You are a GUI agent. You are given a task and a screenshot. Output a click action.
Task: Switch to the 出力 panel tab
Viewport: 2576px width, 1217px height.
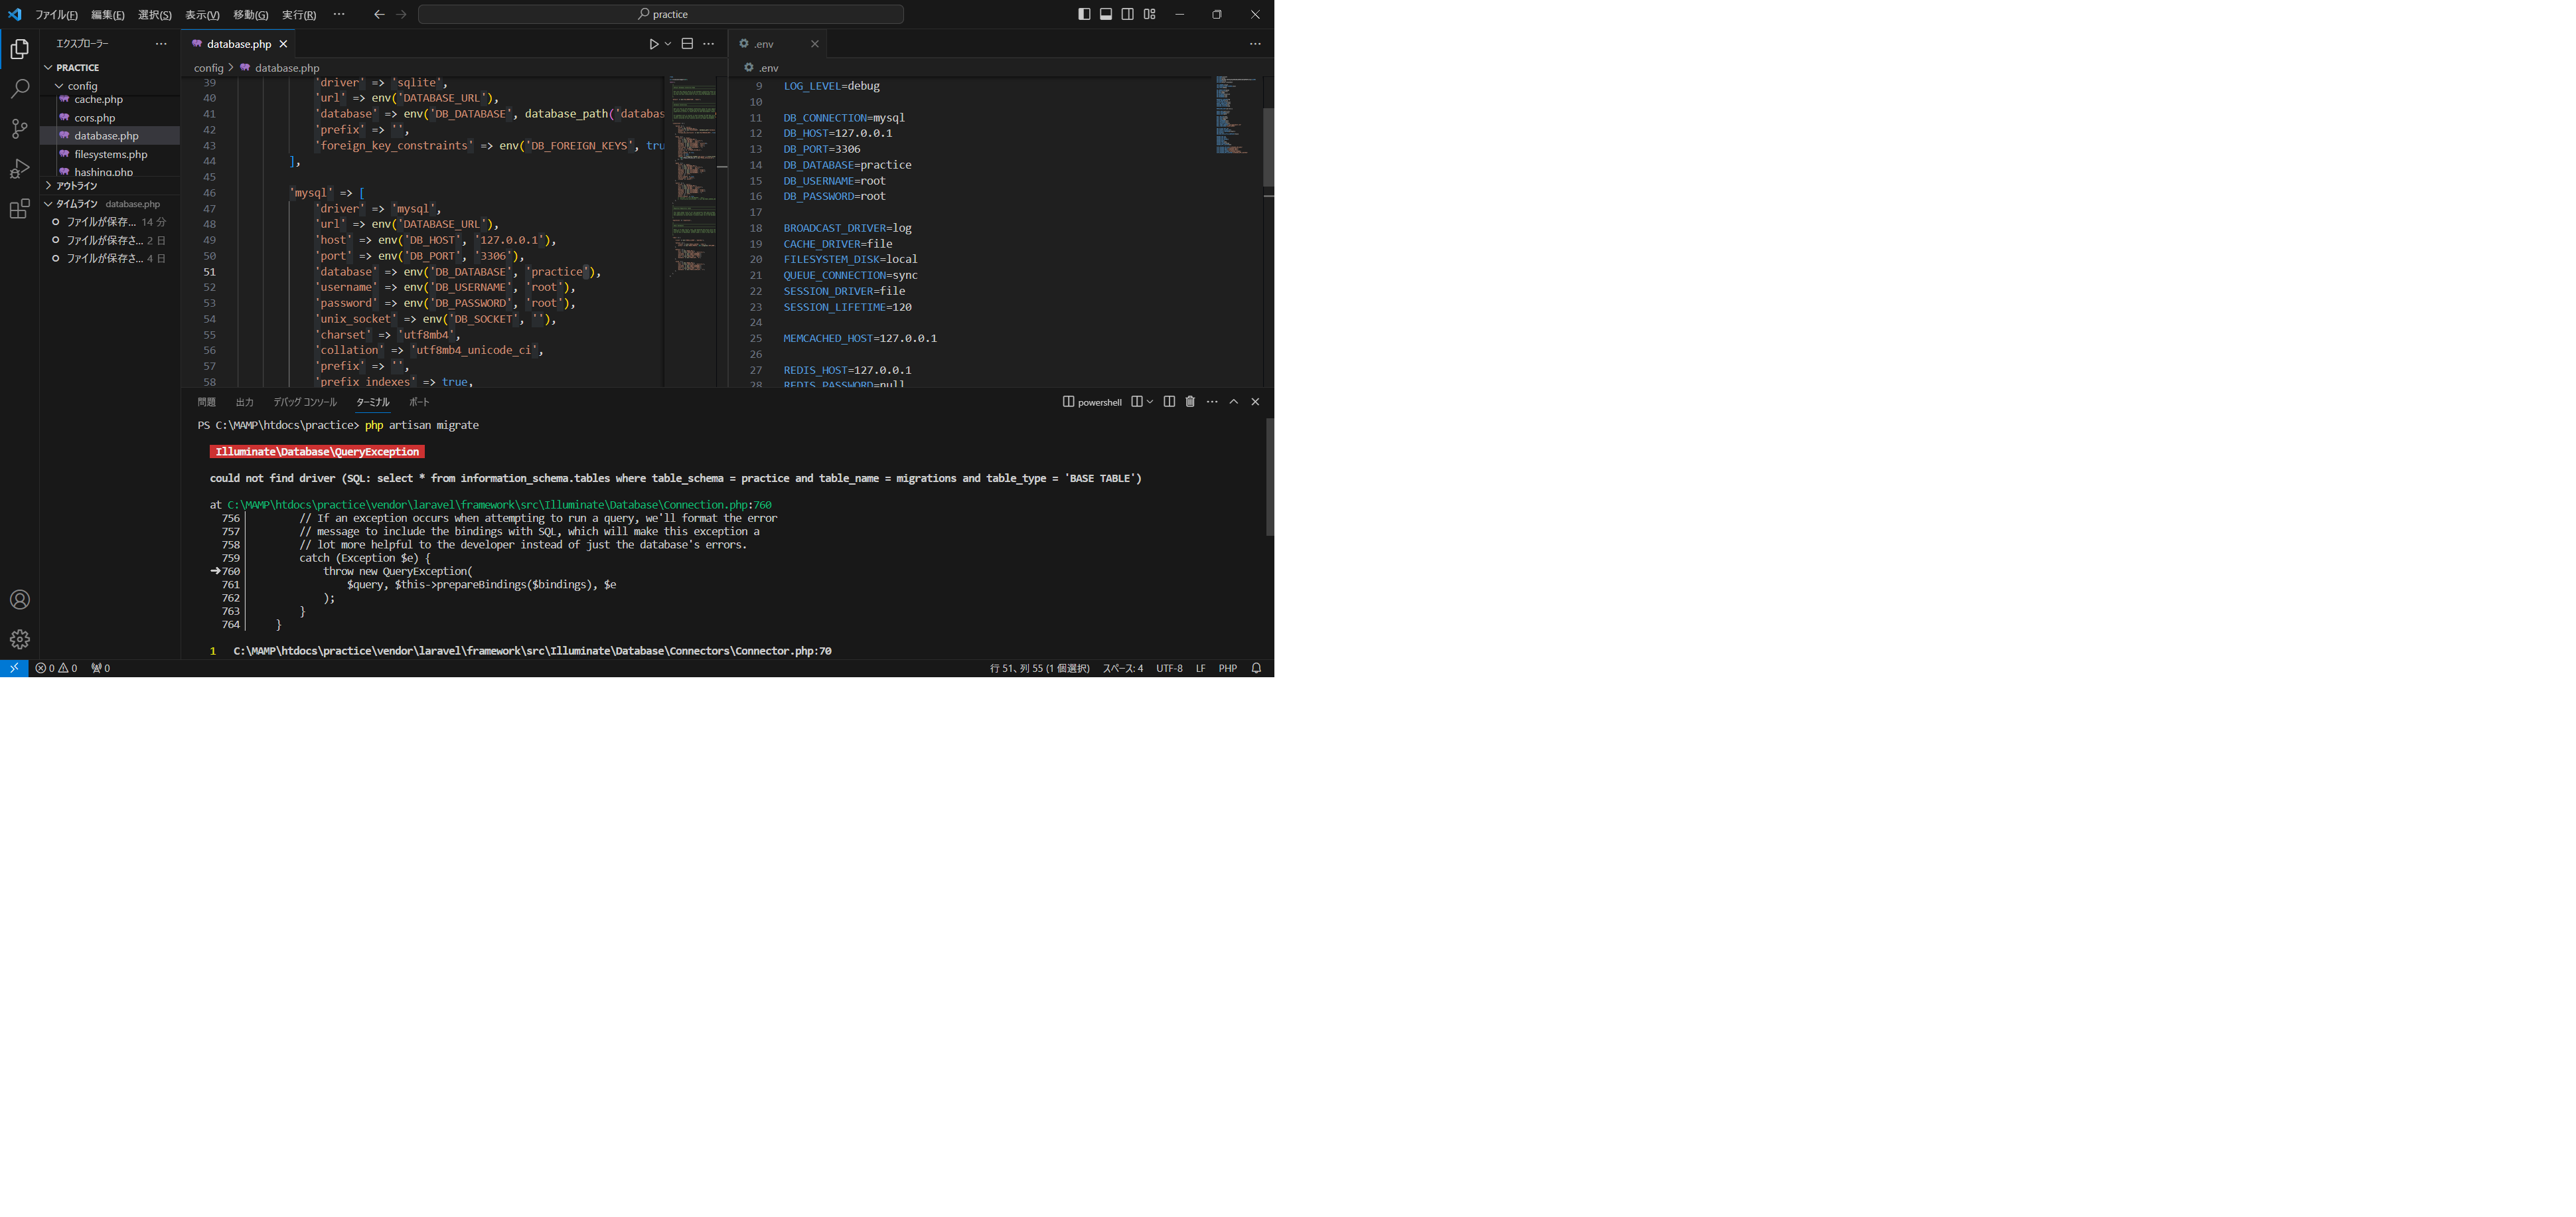click(x=245, y=402)
